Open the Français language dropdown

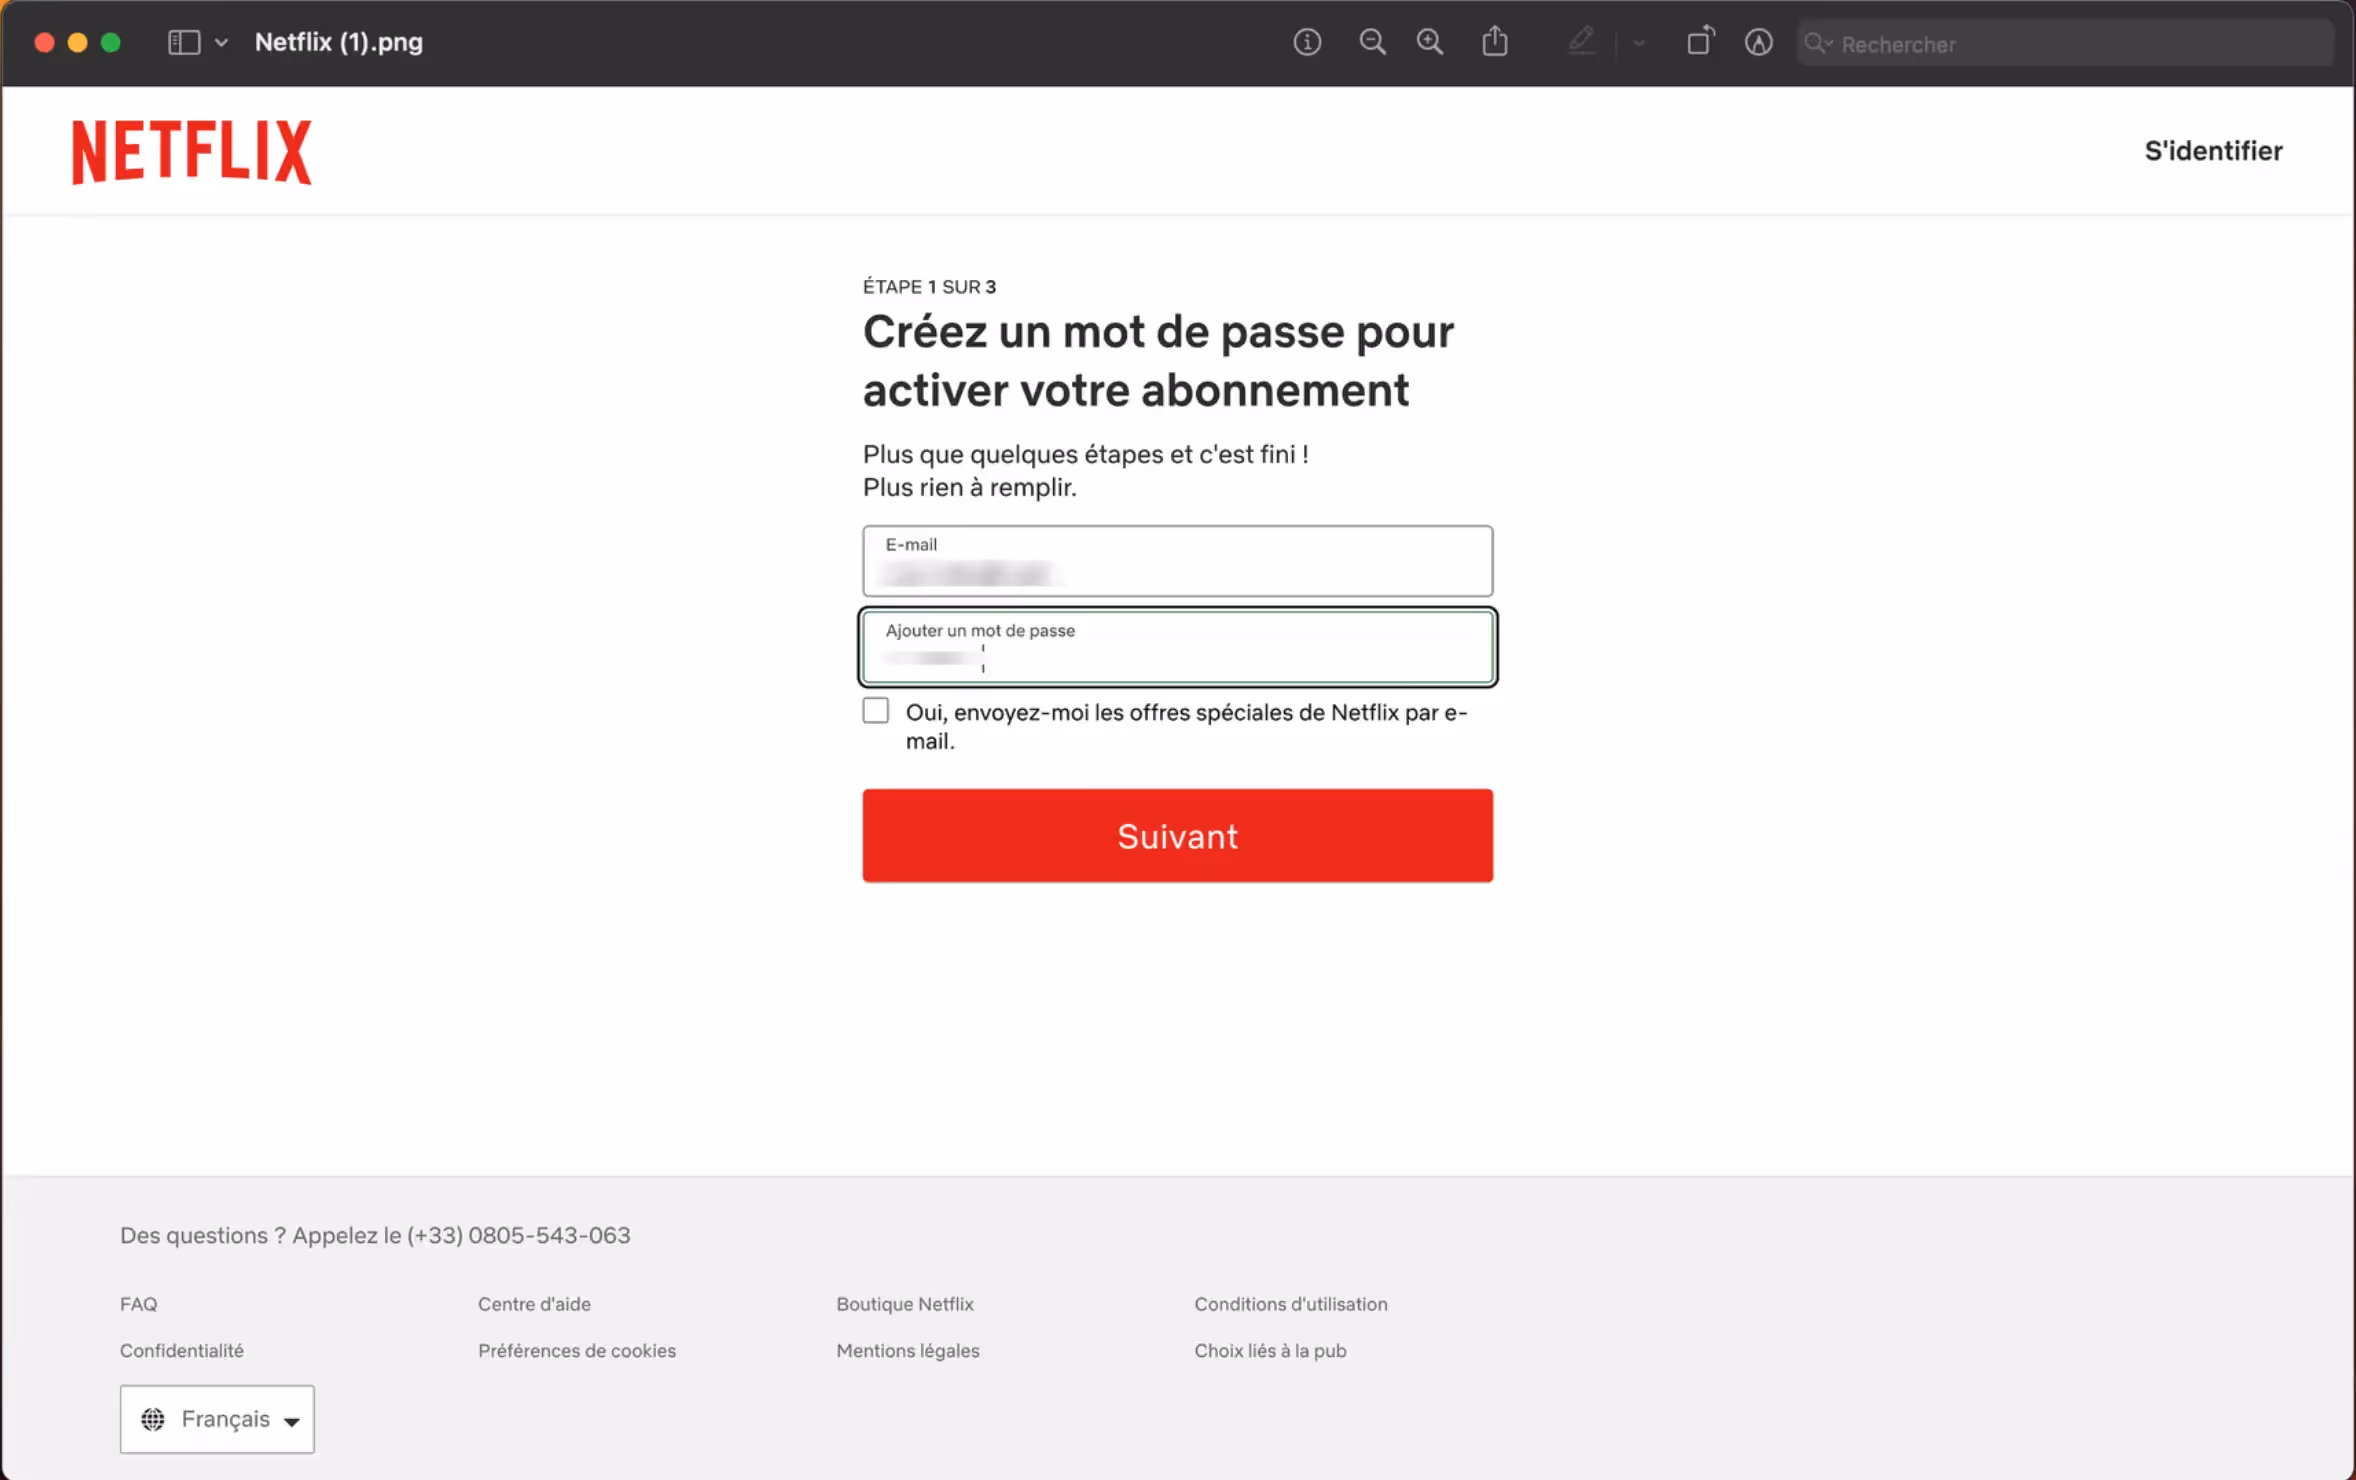click(217, 1419)
